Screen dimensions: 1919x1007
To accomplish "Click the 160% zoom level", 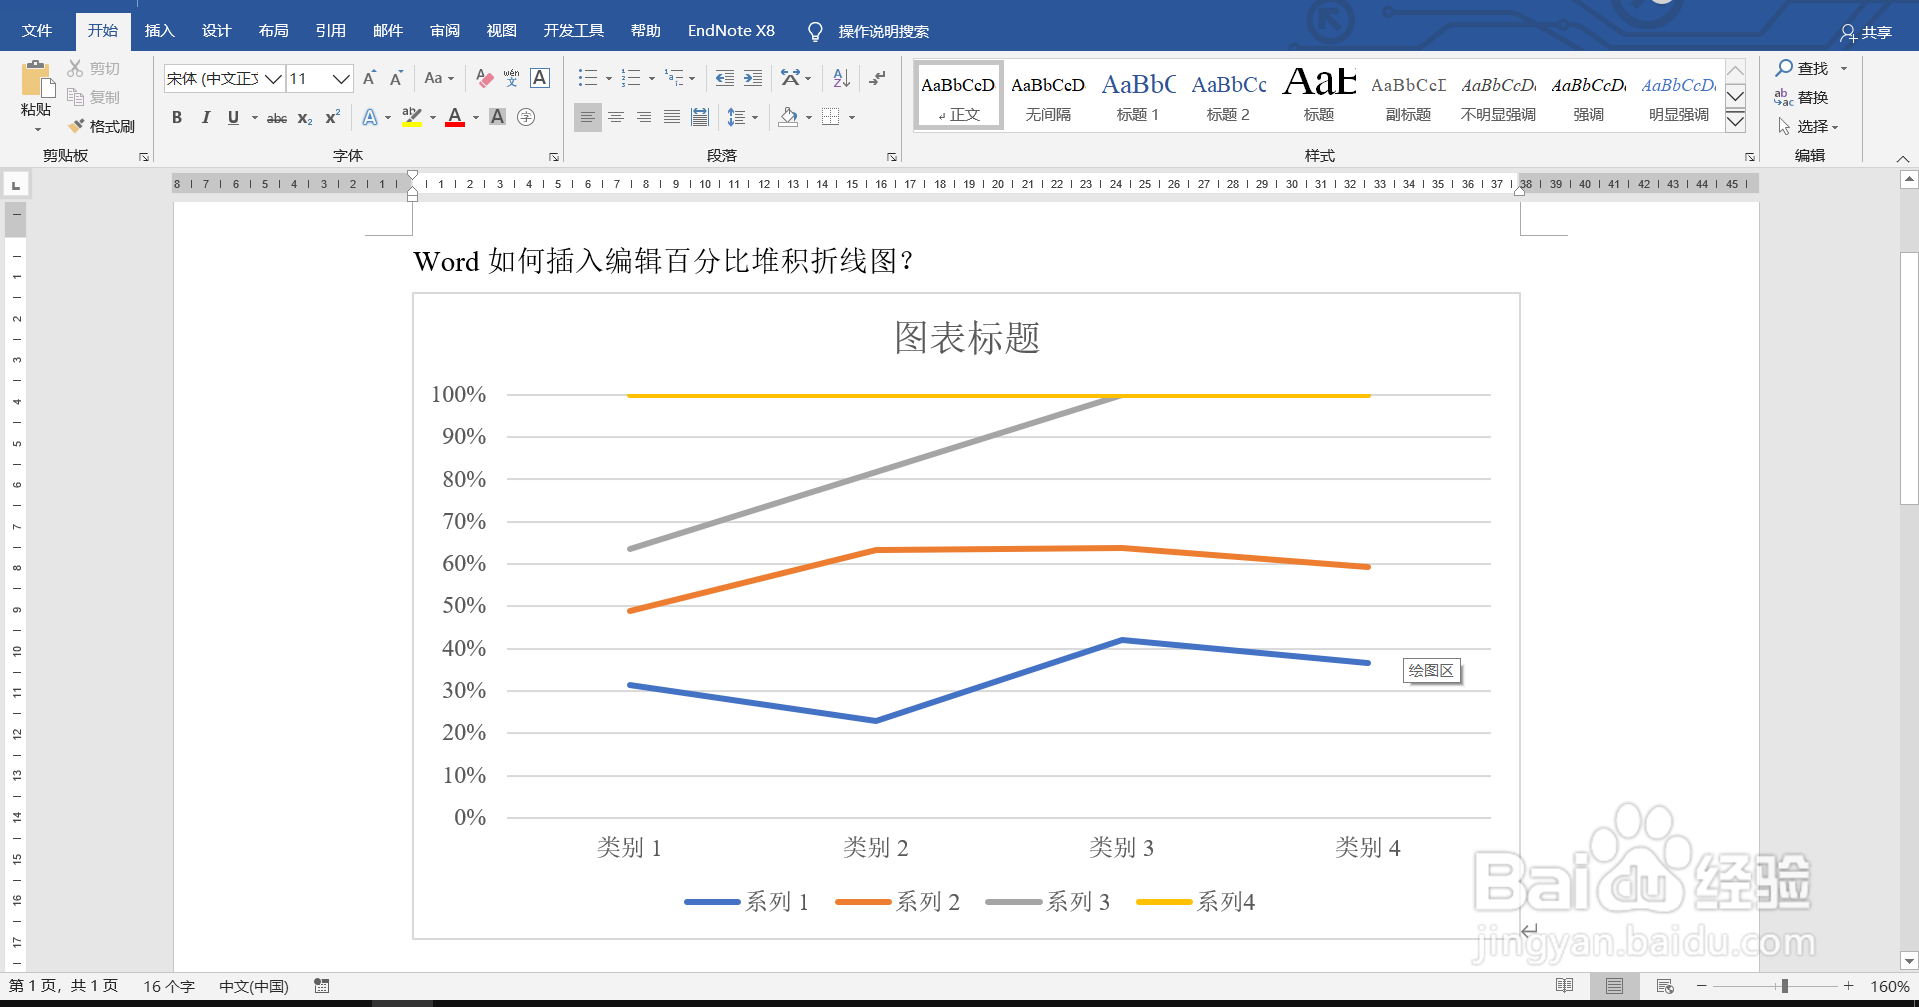I will pos(1889,986).
